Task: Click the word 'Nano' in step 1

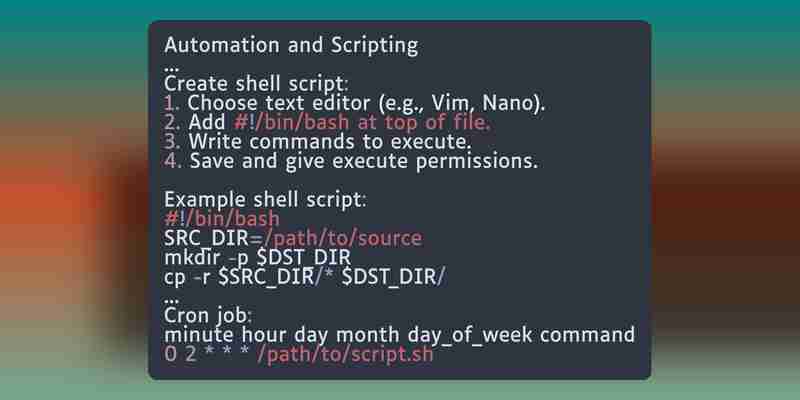Action: tap(508, 103)
